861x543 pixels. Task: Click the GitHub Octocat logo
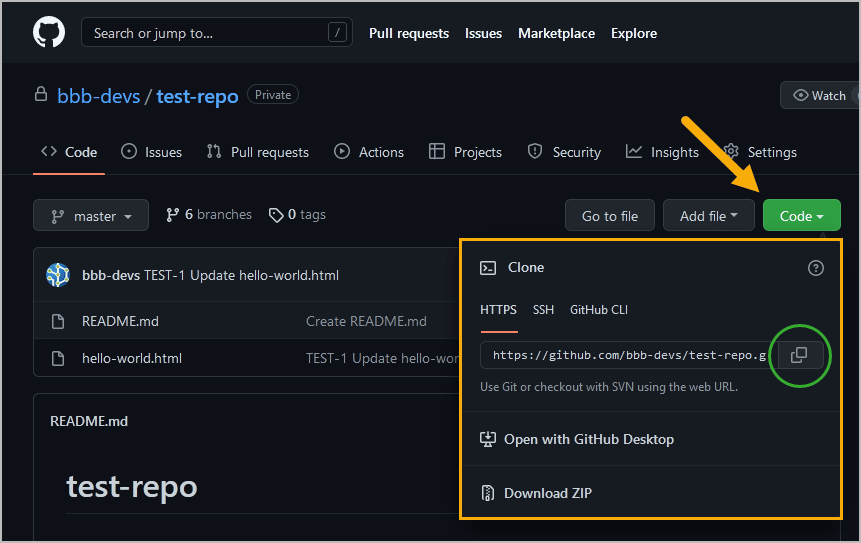(x=49, y=32)
